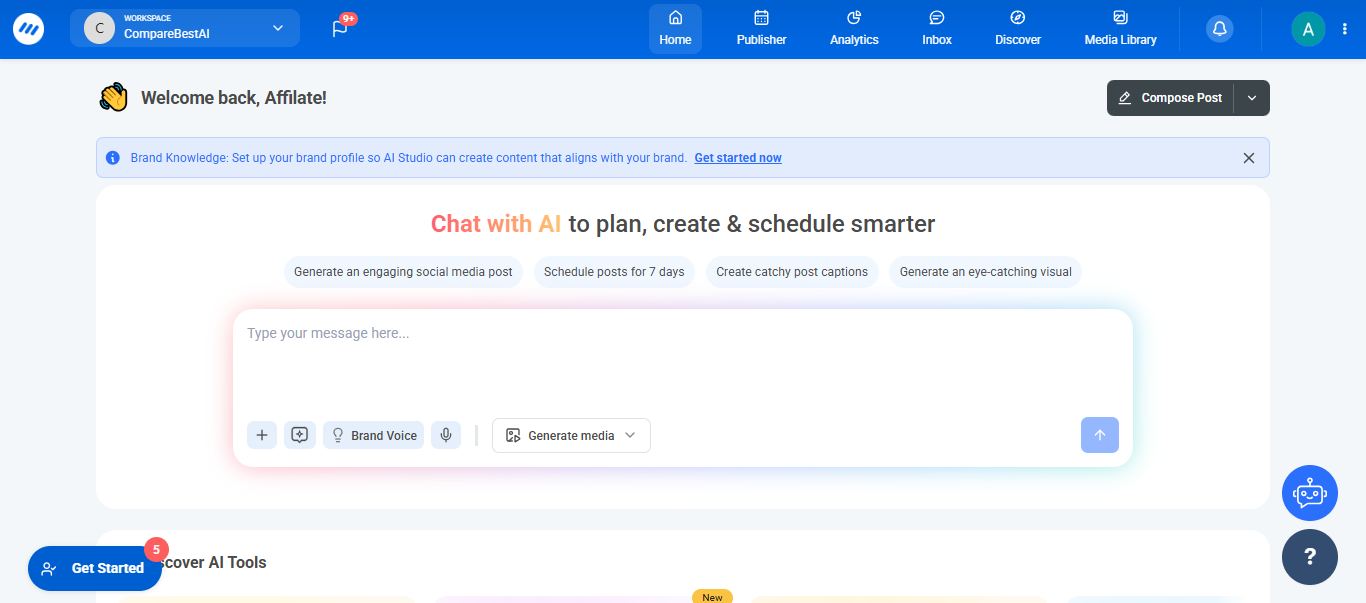Select Schedule posts for 7 days suggestion
Screen dimensions: 1366x603
(x=614, y=272)
